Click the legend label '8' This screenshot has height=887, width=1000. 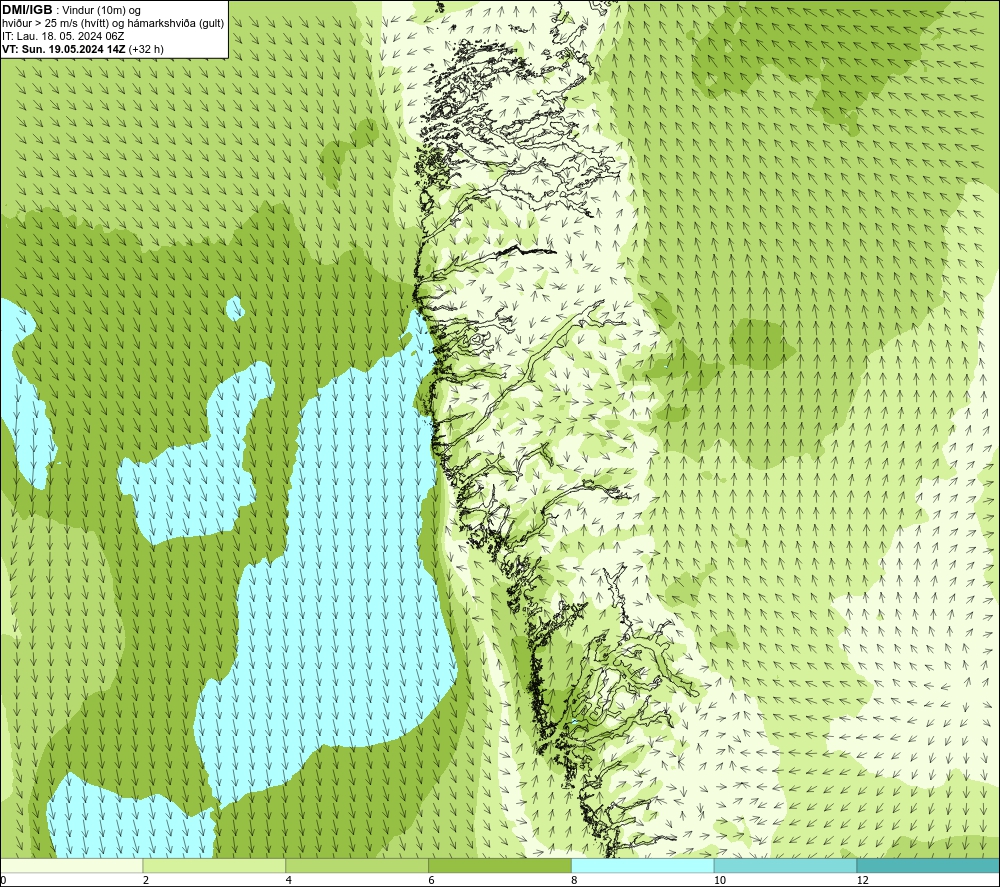tap(575, 880)
